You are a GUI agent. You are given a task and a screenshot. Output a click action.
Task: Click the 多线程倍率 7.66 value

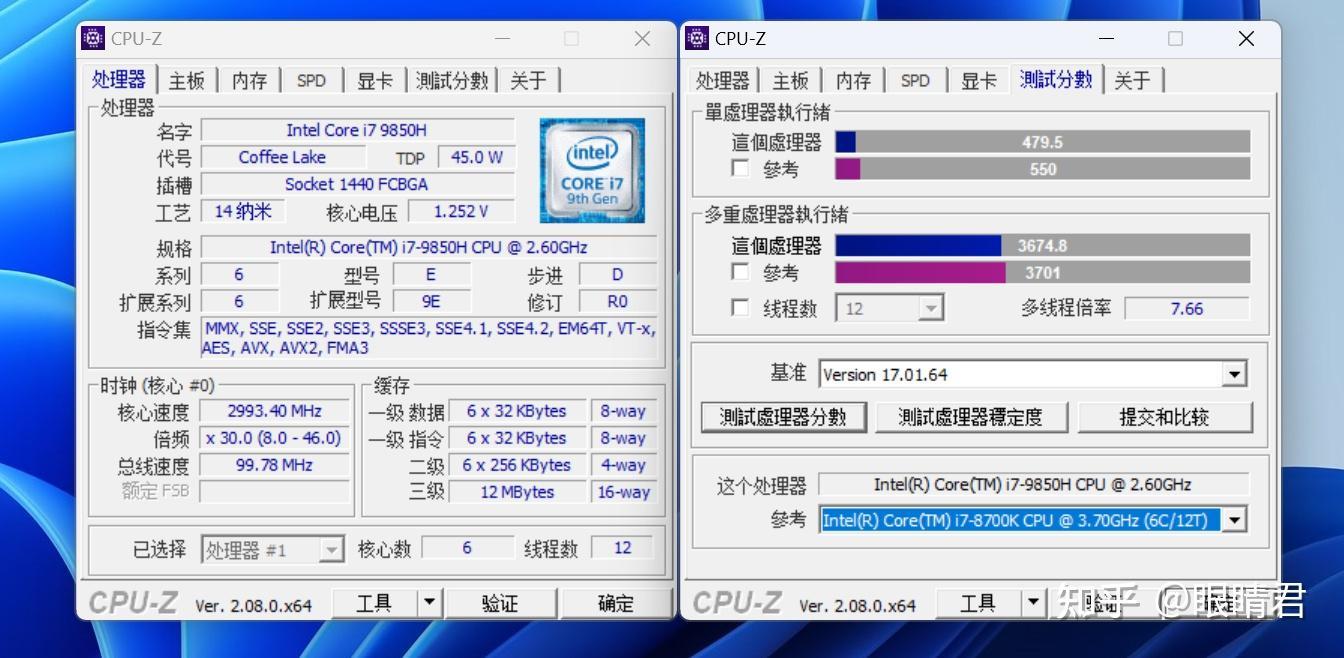point(1187,308)
